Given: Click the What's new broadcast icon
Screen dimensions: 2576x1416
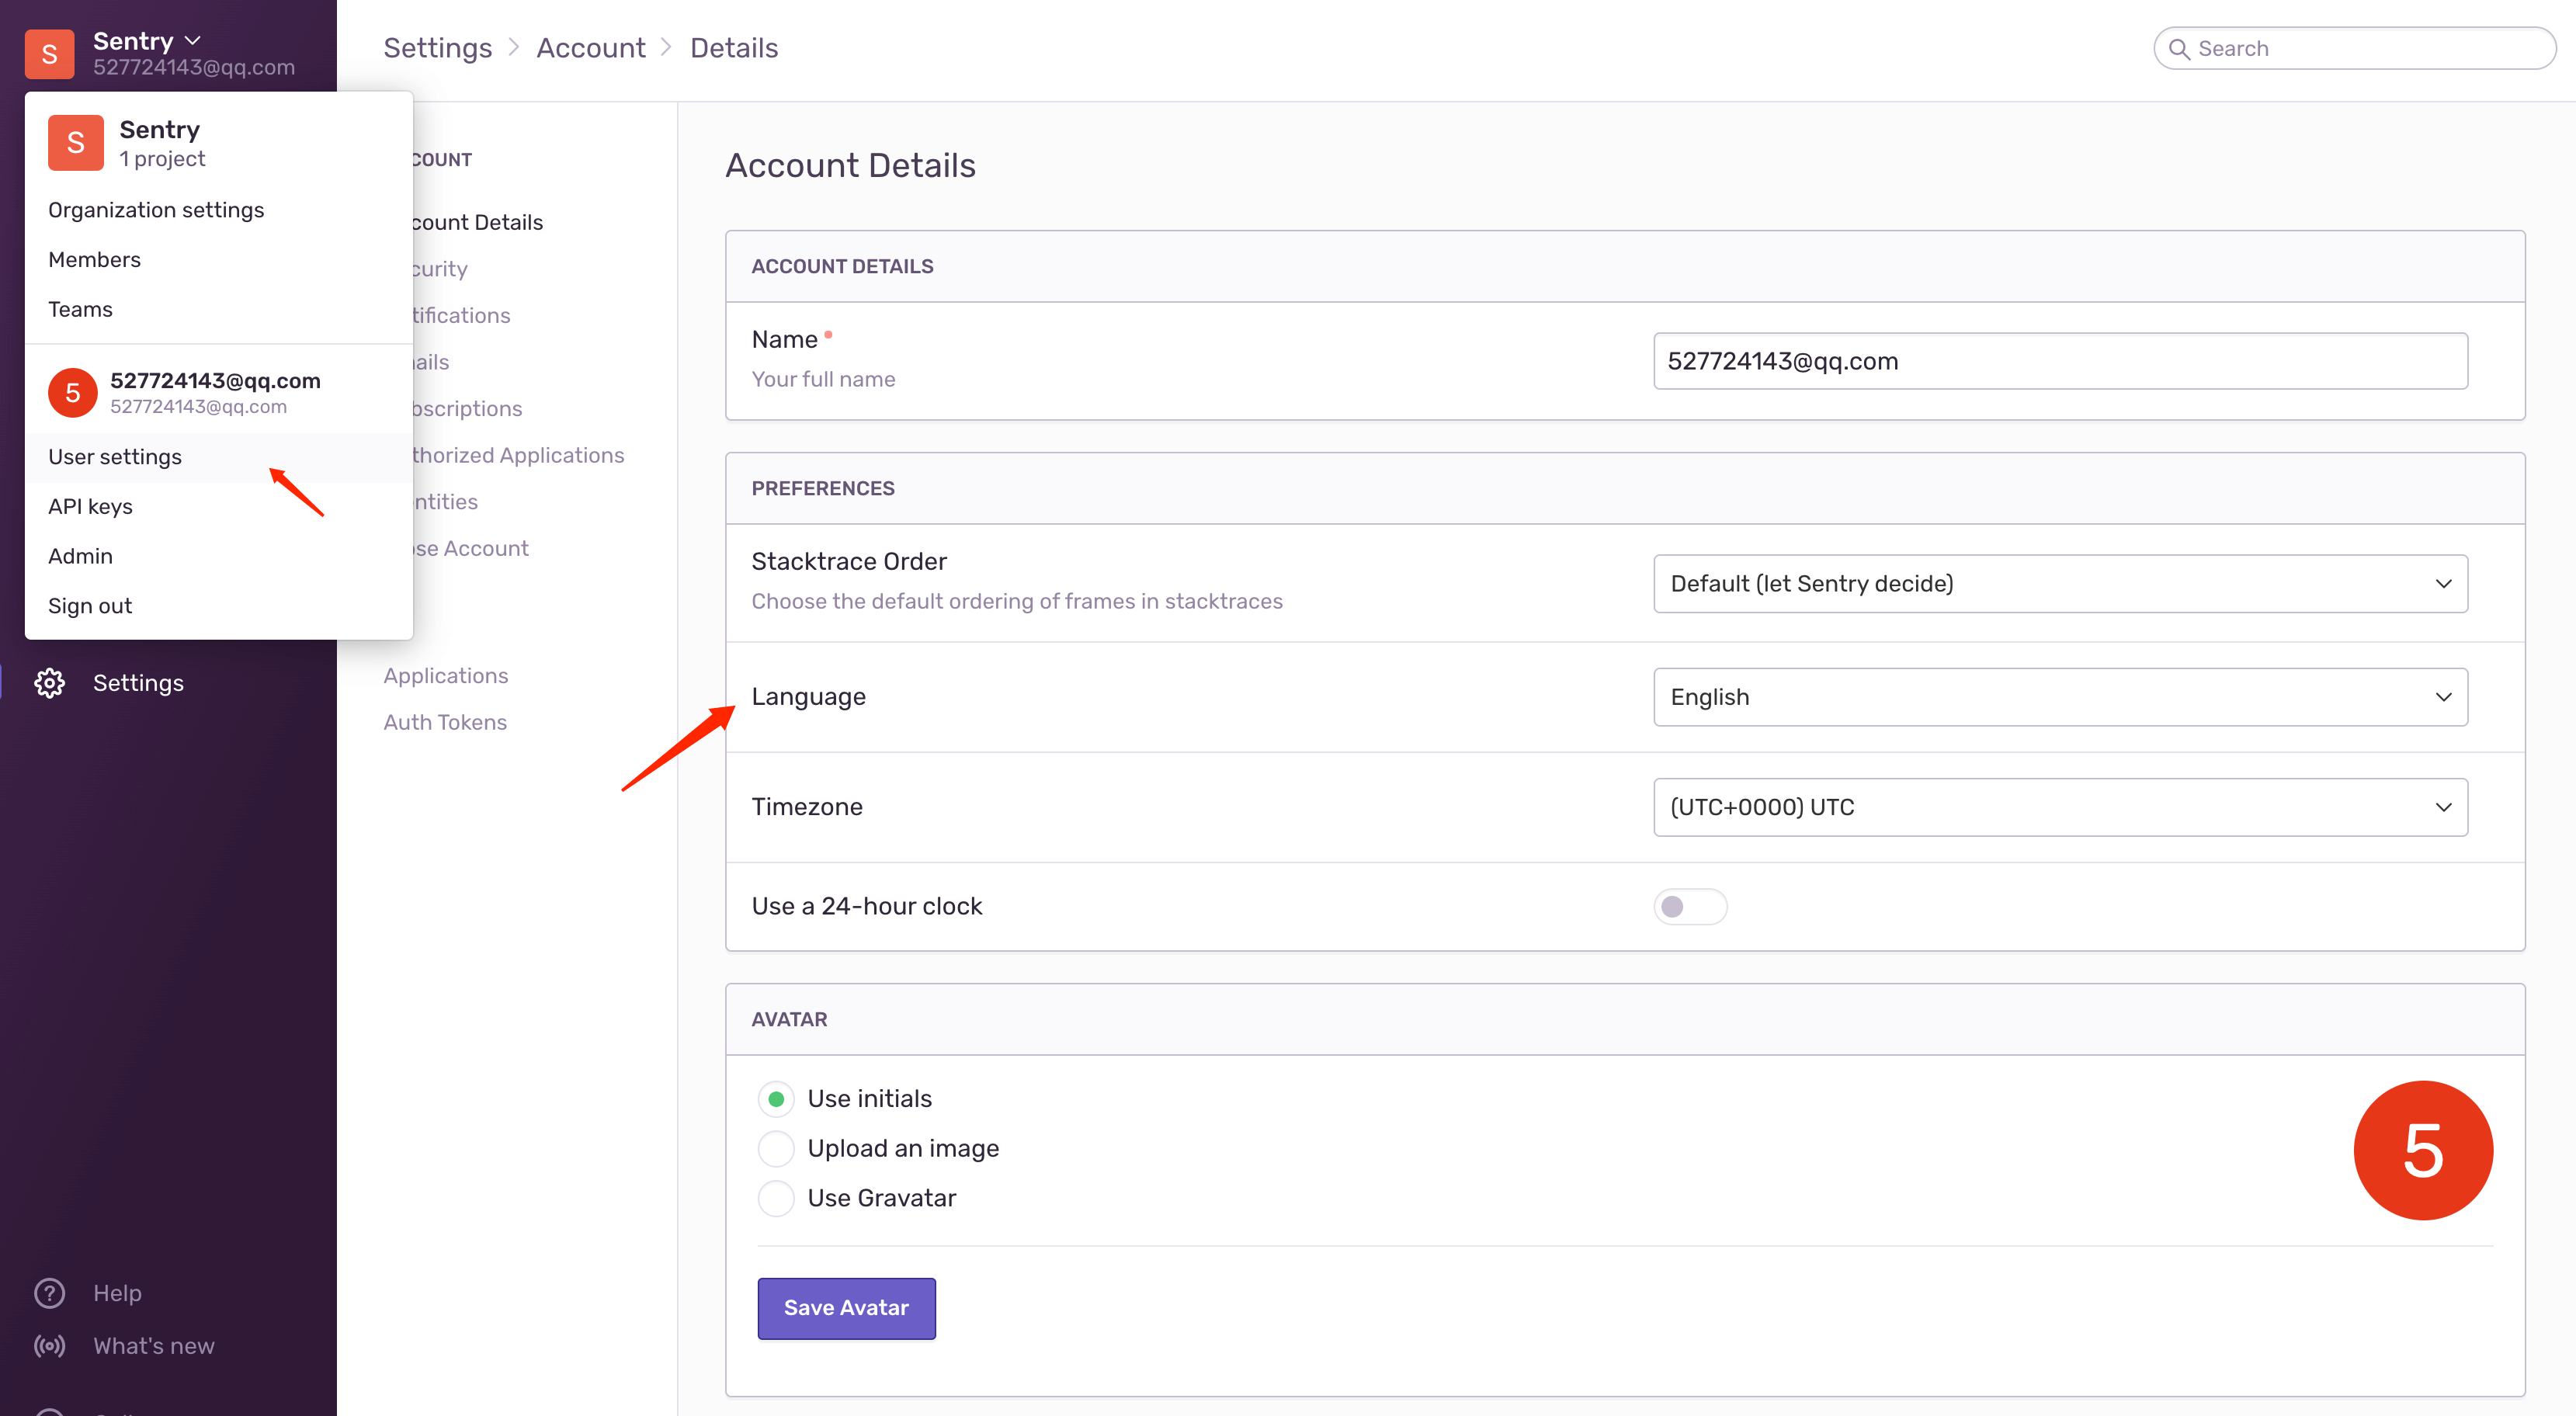Looking at the screenshot, I should pyautogui.click(x=49, y=1346).
